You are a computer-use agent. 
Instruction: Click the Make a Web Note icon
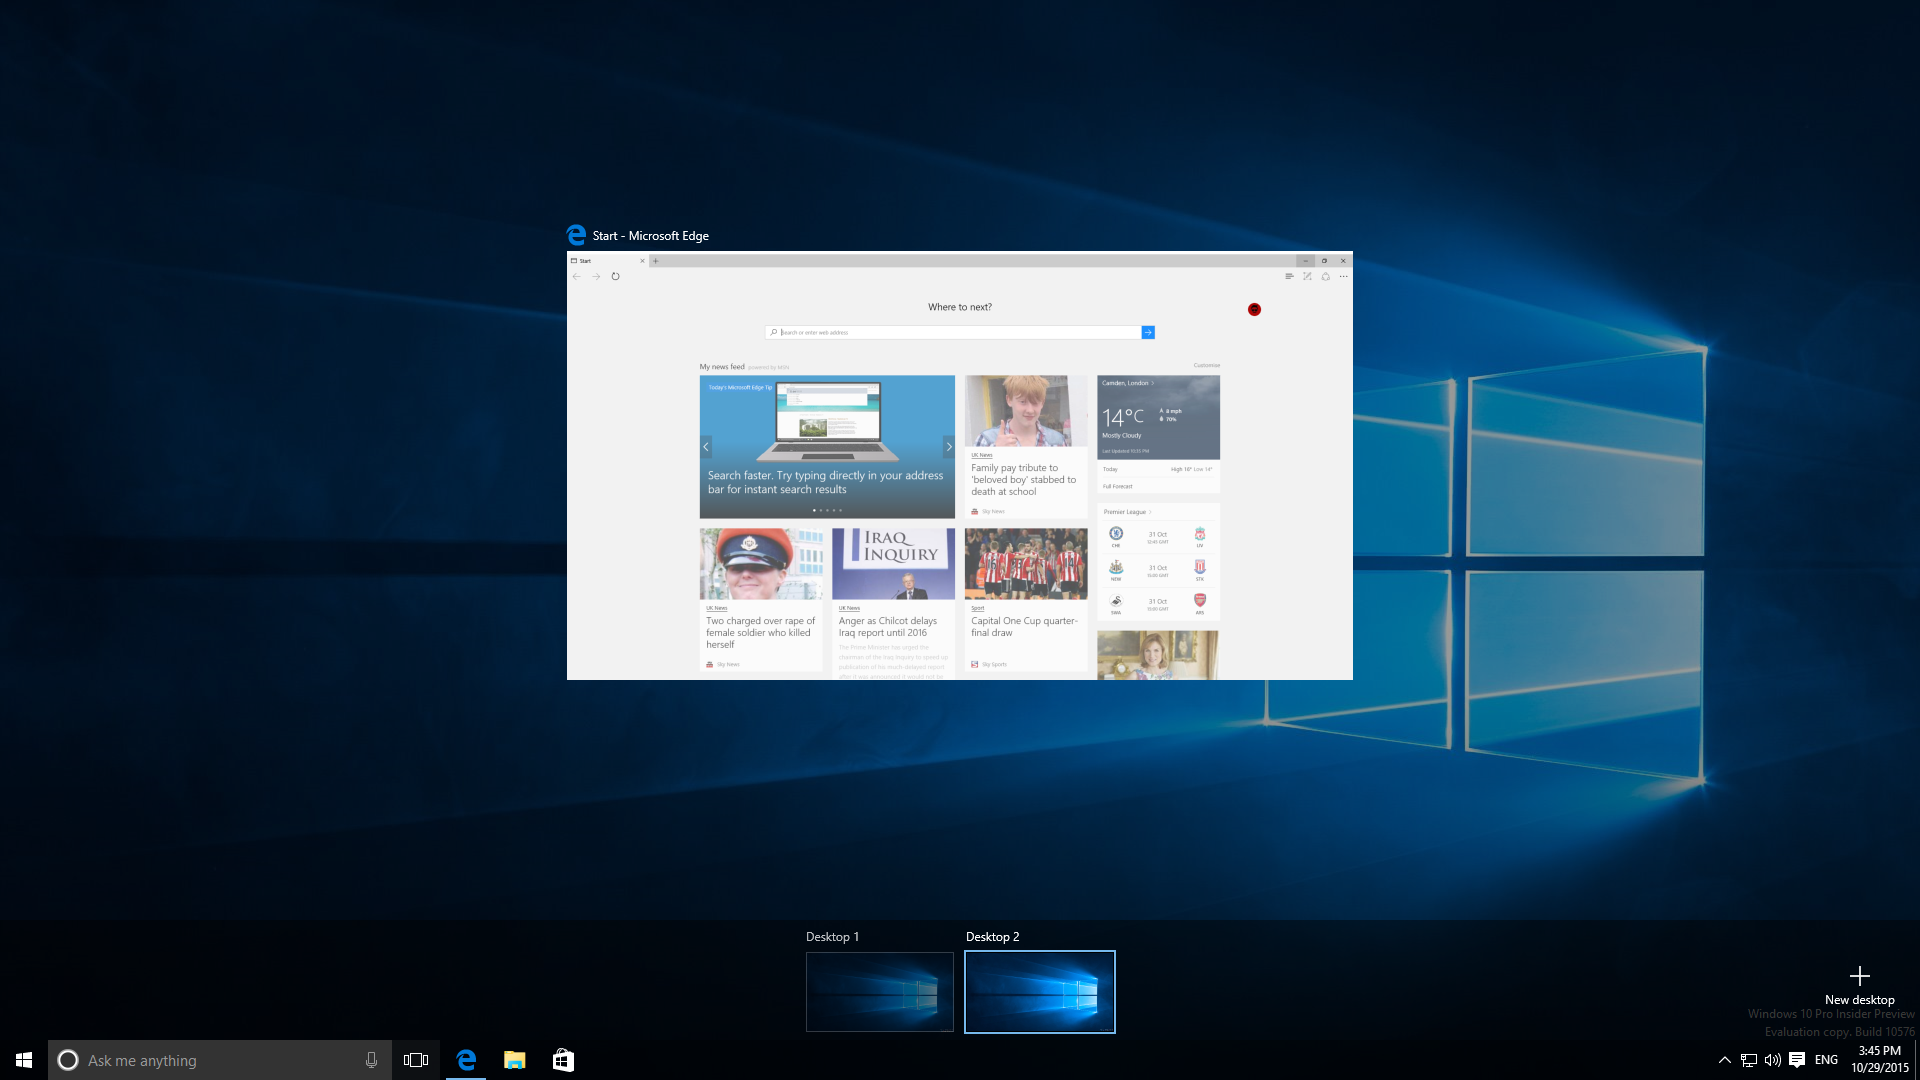tap(1307, 277)
